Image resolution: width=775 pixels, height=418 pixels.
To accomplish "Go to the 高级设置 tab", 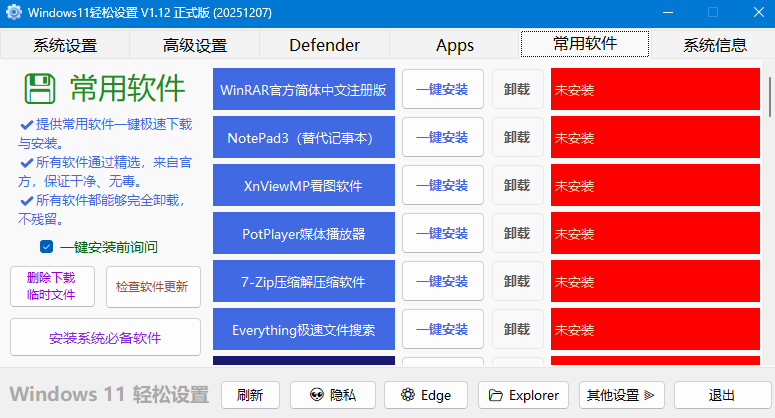I will tap(195, 45).
